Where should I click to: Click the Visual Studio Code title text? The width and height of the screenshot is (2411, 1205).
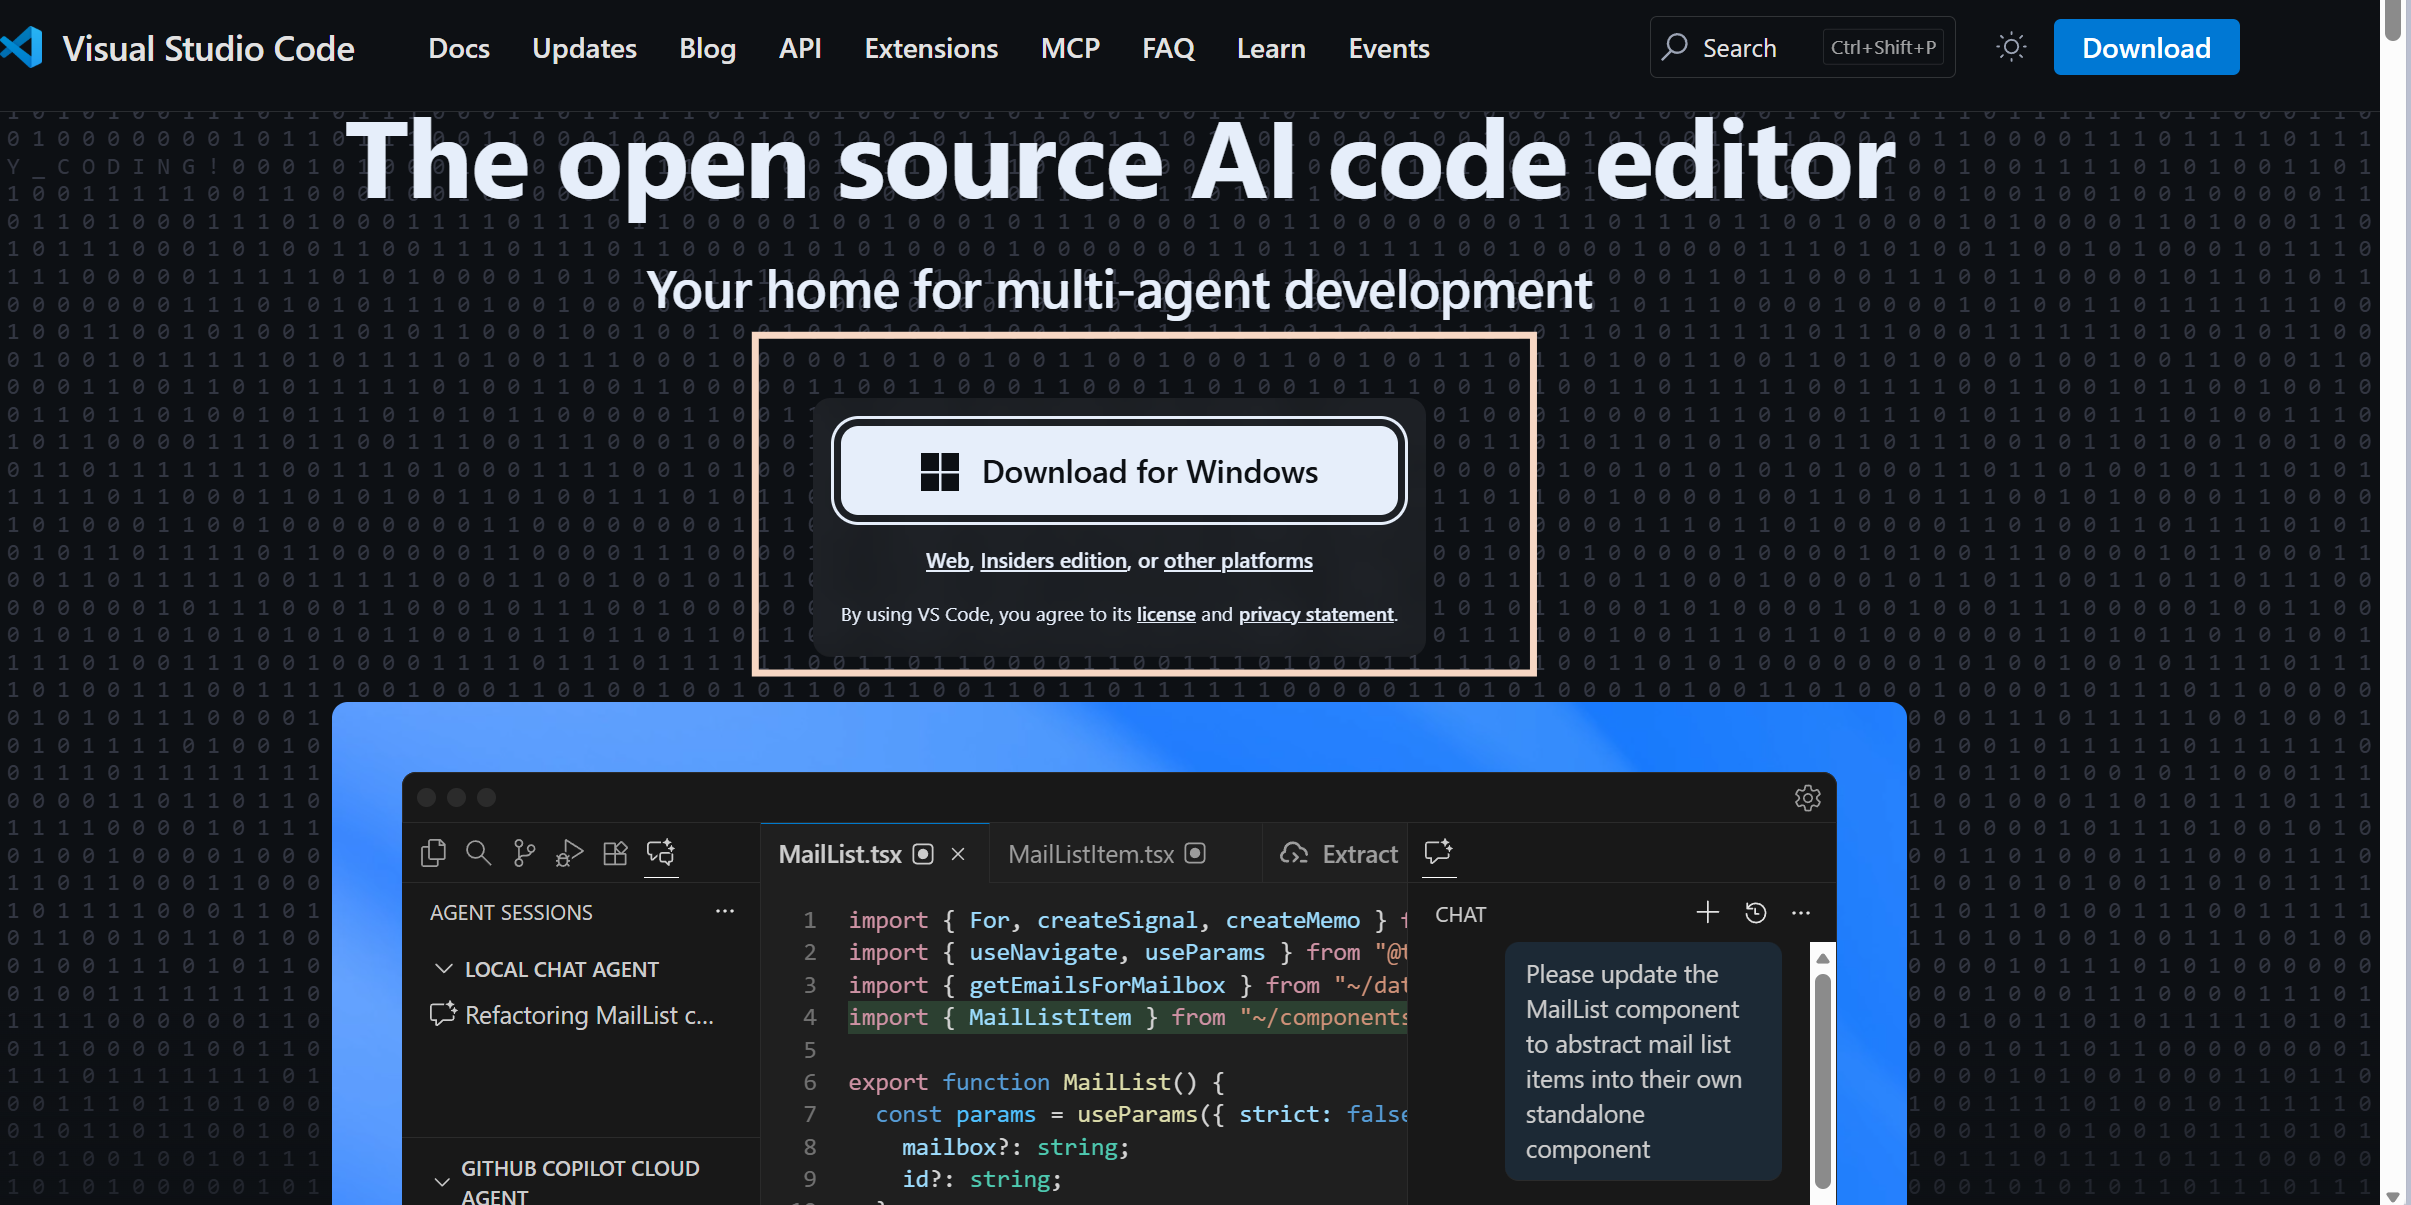pos(208,48)
